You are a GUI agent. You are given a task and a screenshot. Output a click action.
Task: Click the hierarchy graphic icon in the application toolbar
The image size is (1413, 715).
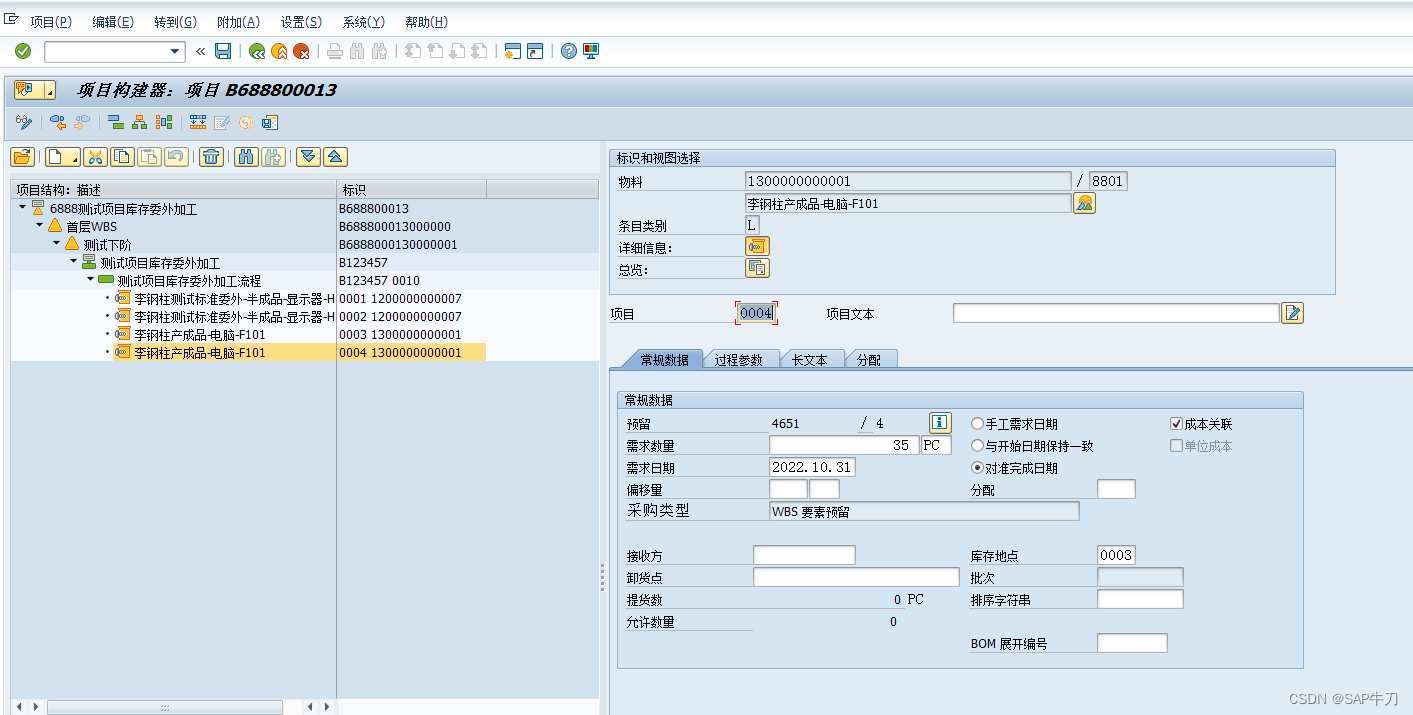coord(140,122)
